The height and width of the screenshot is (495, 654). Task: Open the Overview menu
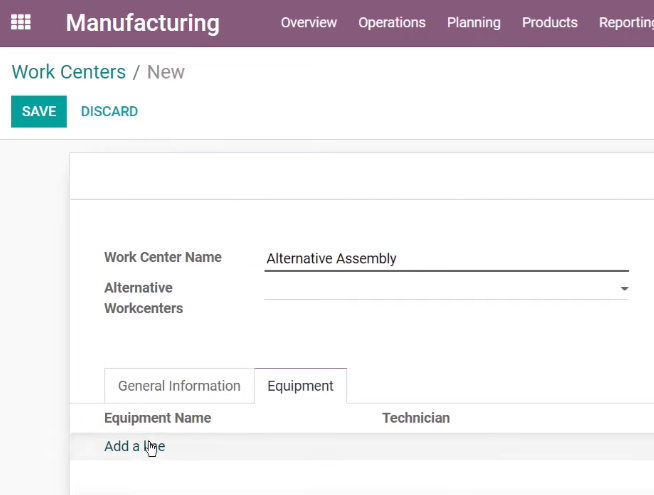(309, 23)
